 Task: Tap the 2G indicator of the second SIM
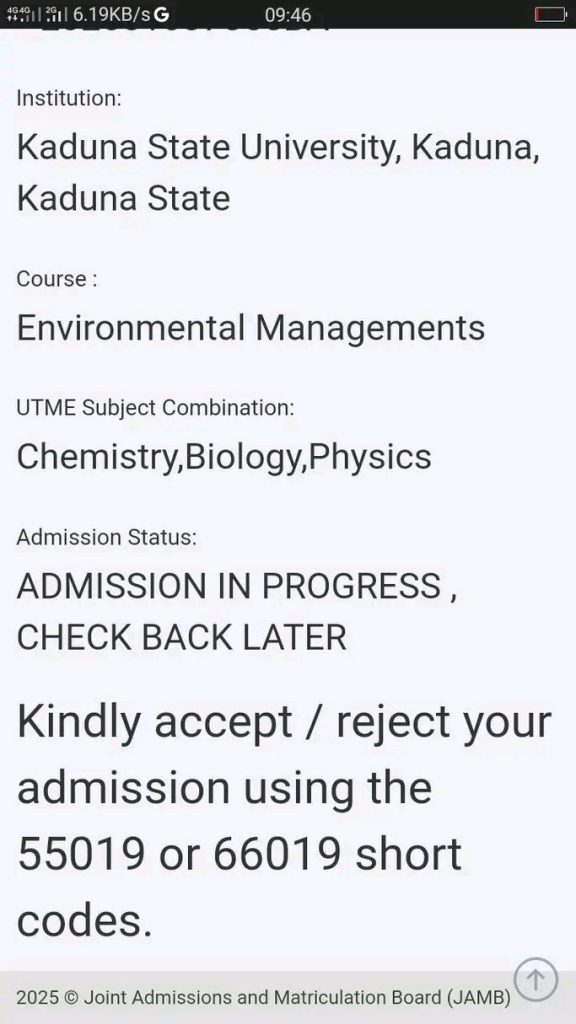click(50, 12)
